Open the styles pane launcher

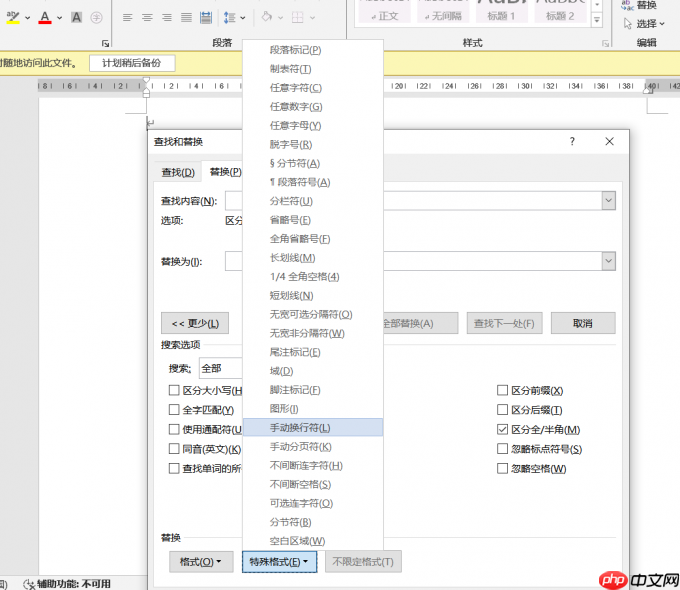606,43
